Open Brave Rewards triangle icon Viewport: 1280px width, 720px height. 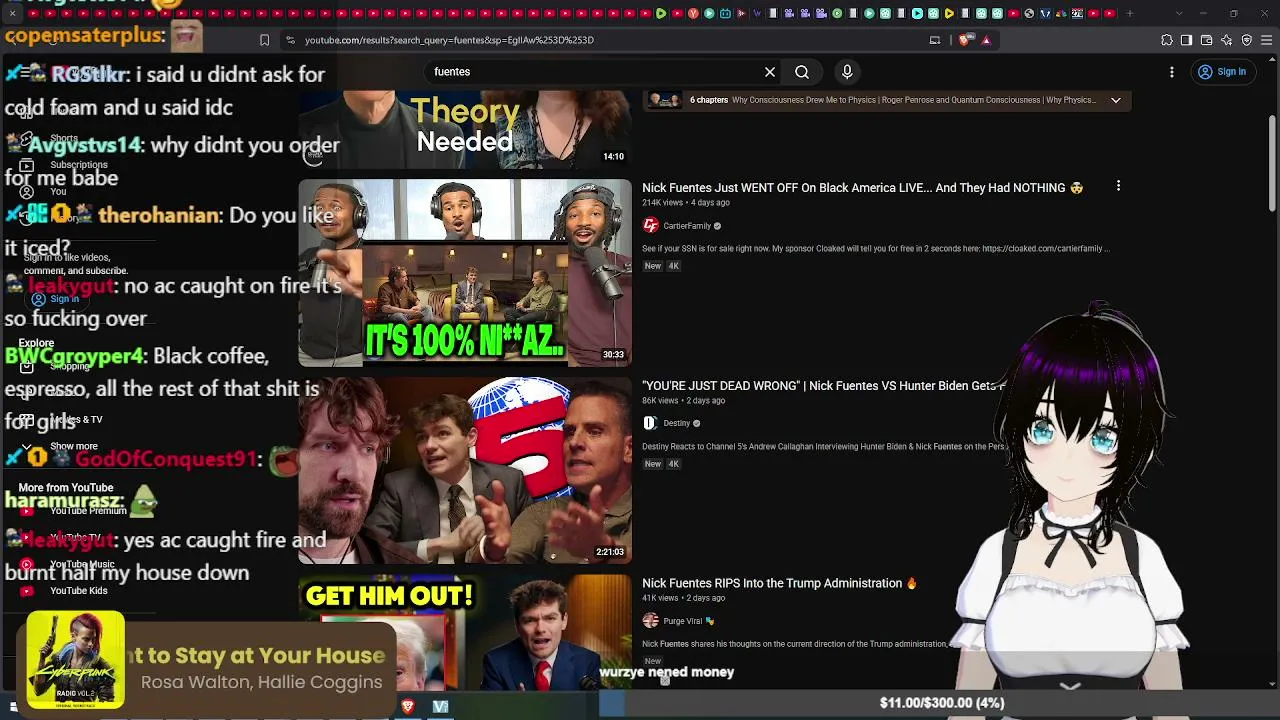pyautogui.click(x=986, y=40)
